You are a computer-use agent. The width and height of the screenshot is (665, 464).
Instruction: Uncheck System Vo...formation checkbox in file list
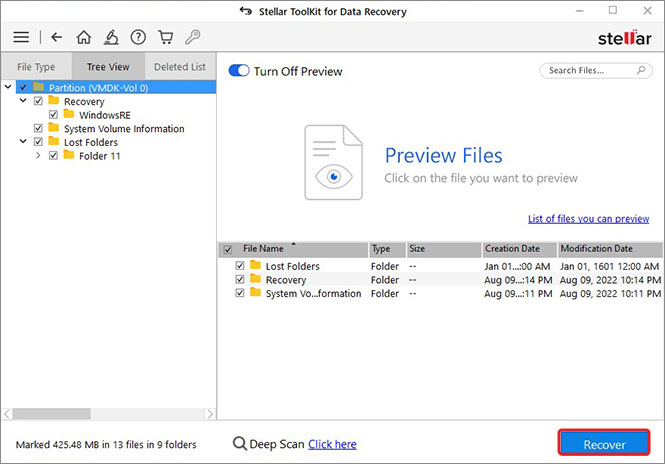[240, 293]
